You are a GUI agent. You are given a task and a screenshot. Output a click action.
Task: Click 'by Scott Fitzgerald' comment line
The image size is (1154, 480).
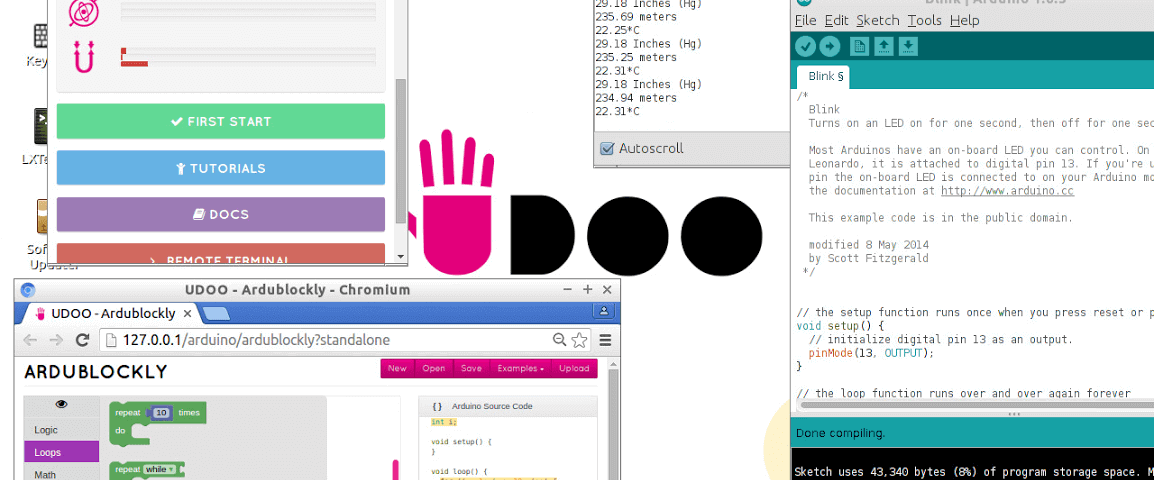click(x=868, y=258)
